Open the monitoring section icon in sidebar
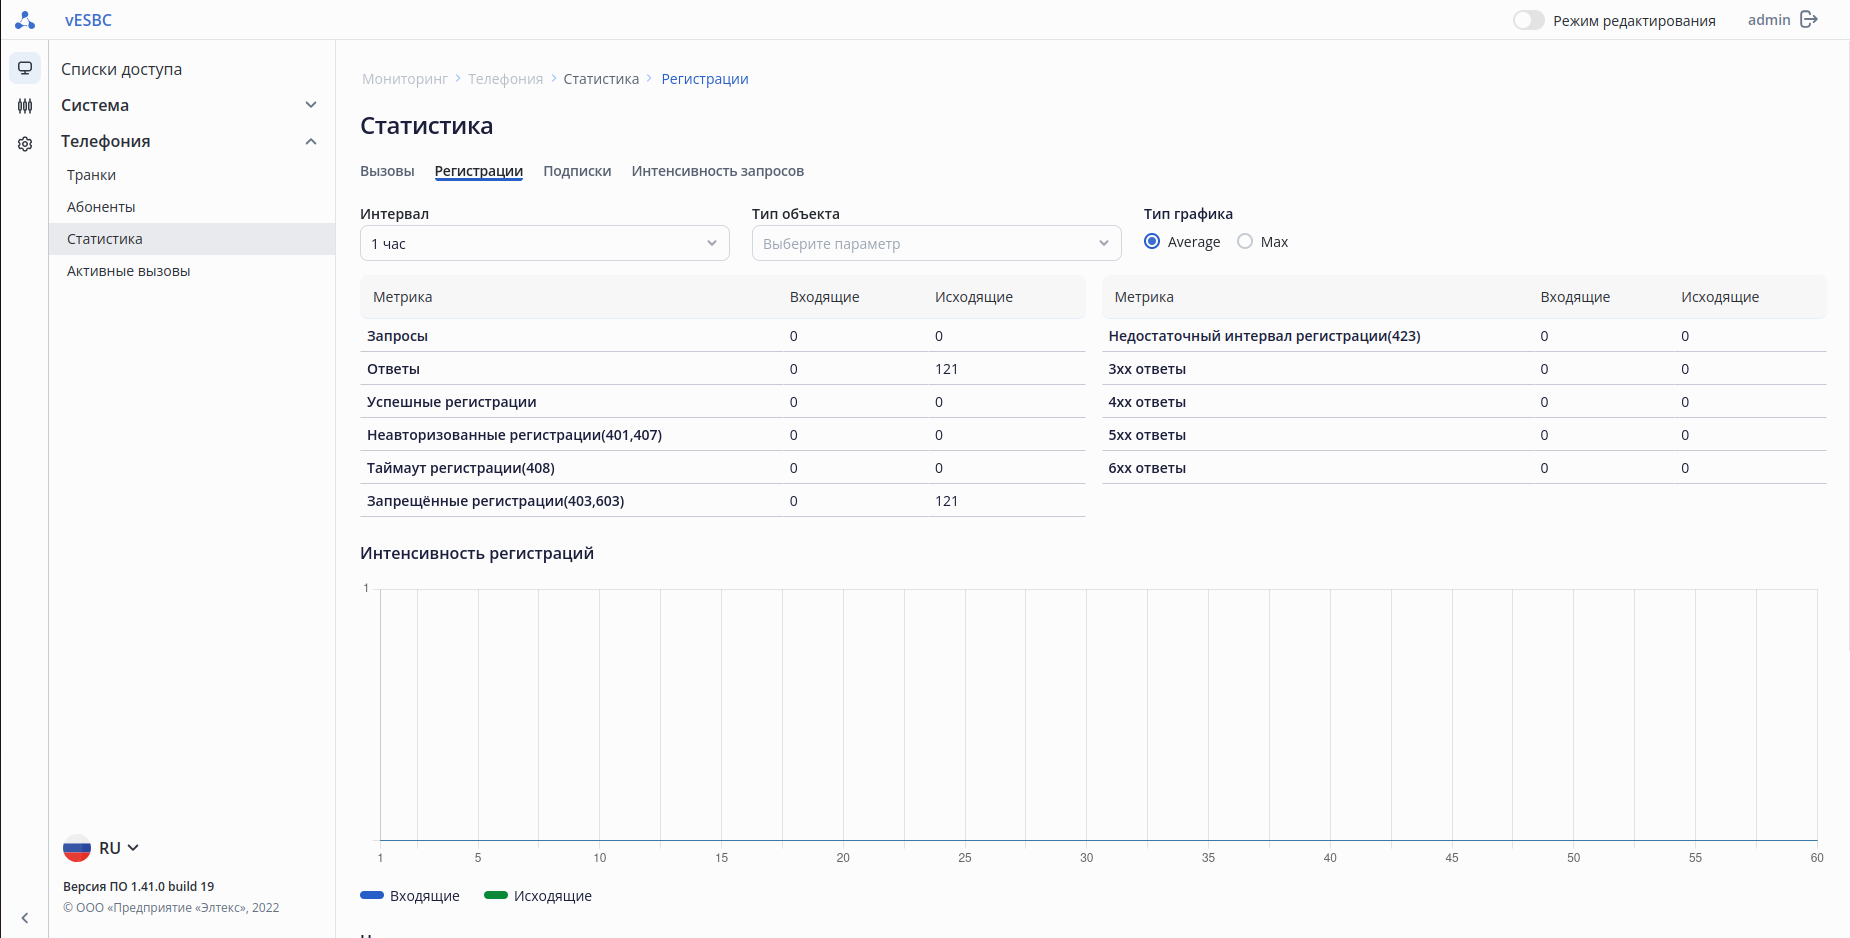The image size is (1850, 938). pyautogui.click(x=25, y=68)
